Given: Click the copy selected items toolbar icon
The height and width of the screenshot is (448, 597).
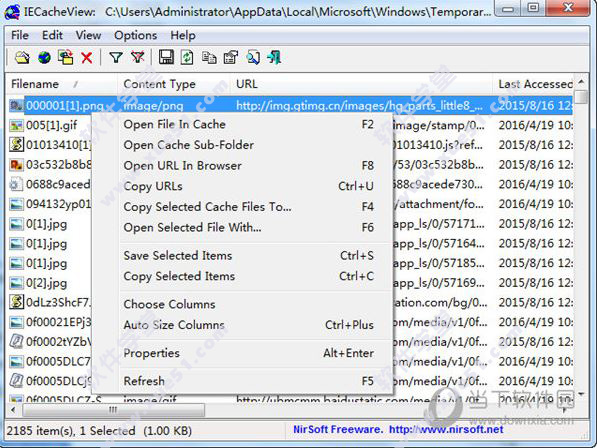Looking at the screenshot, I should click(209, 58).
